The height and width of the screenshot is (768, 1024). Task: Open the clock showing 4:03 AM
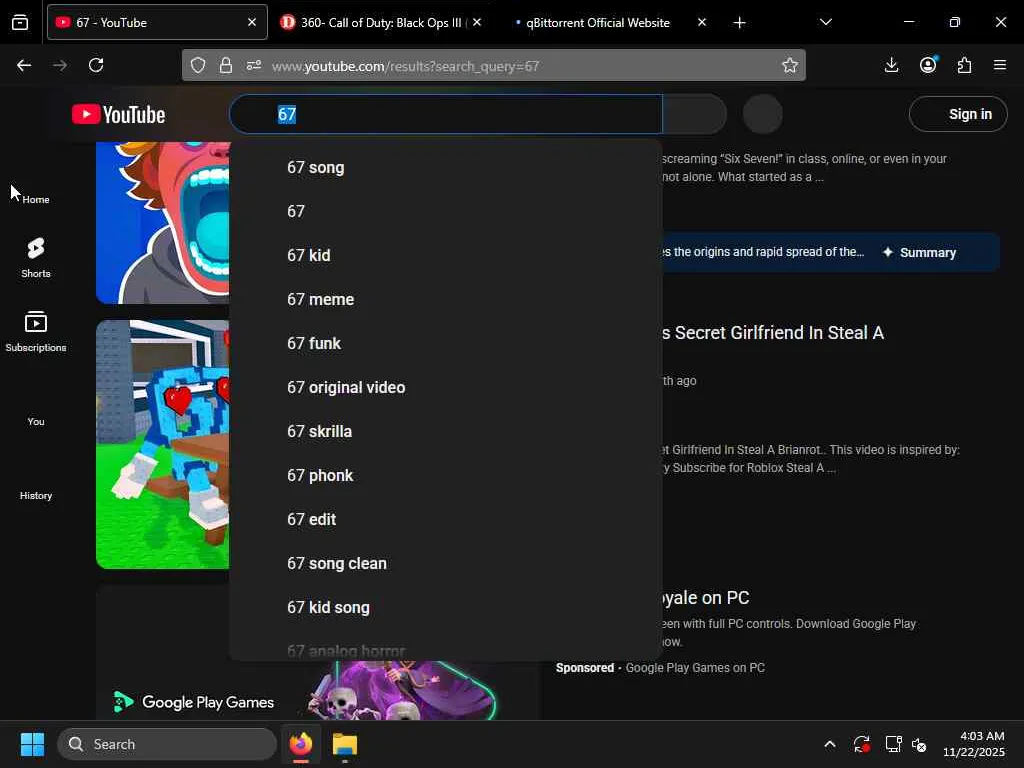click(x=974, y=744)
